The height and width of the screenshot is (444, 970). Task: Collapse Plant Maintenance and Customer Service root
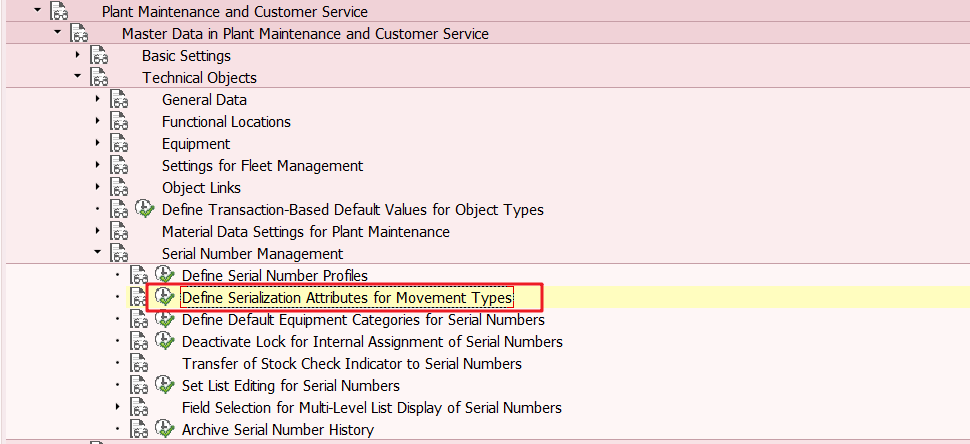coord(38,11)
